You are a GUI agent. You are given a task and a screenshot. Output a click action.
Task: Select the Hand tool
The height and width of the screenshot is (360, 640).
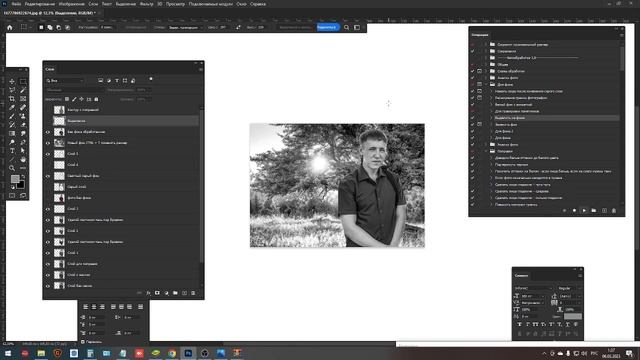click(x=23, y=160)
